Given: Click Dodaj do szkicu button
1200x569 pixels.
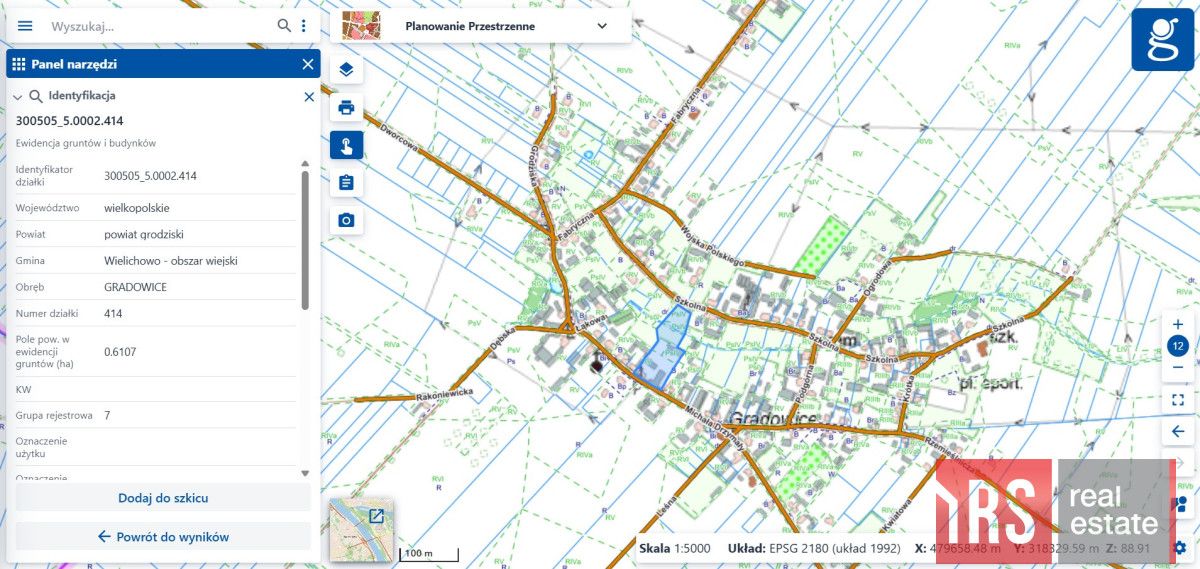Looking at the screenshot, I should click(163, 497).
